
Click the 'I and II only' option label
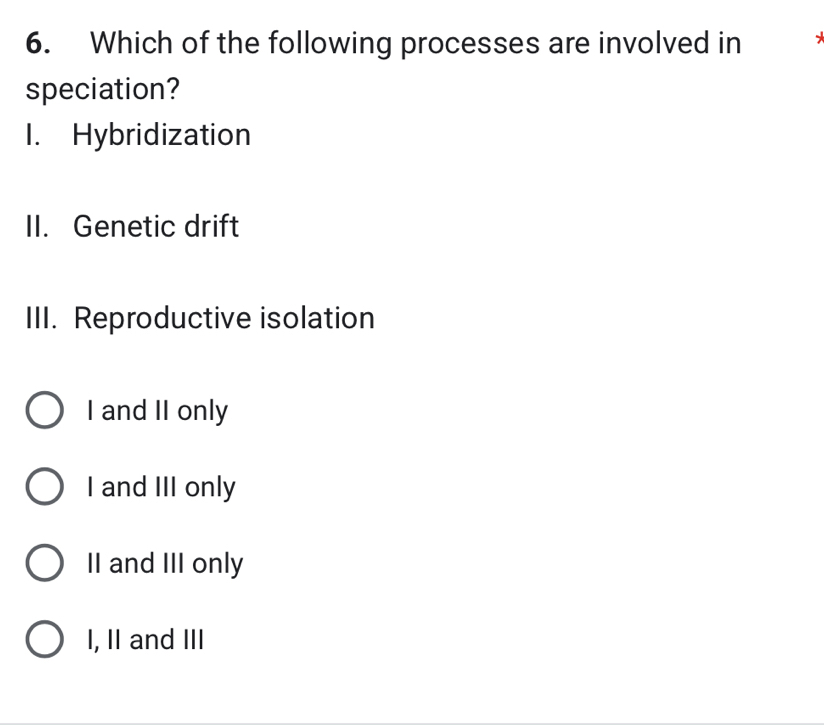point(157,410)
